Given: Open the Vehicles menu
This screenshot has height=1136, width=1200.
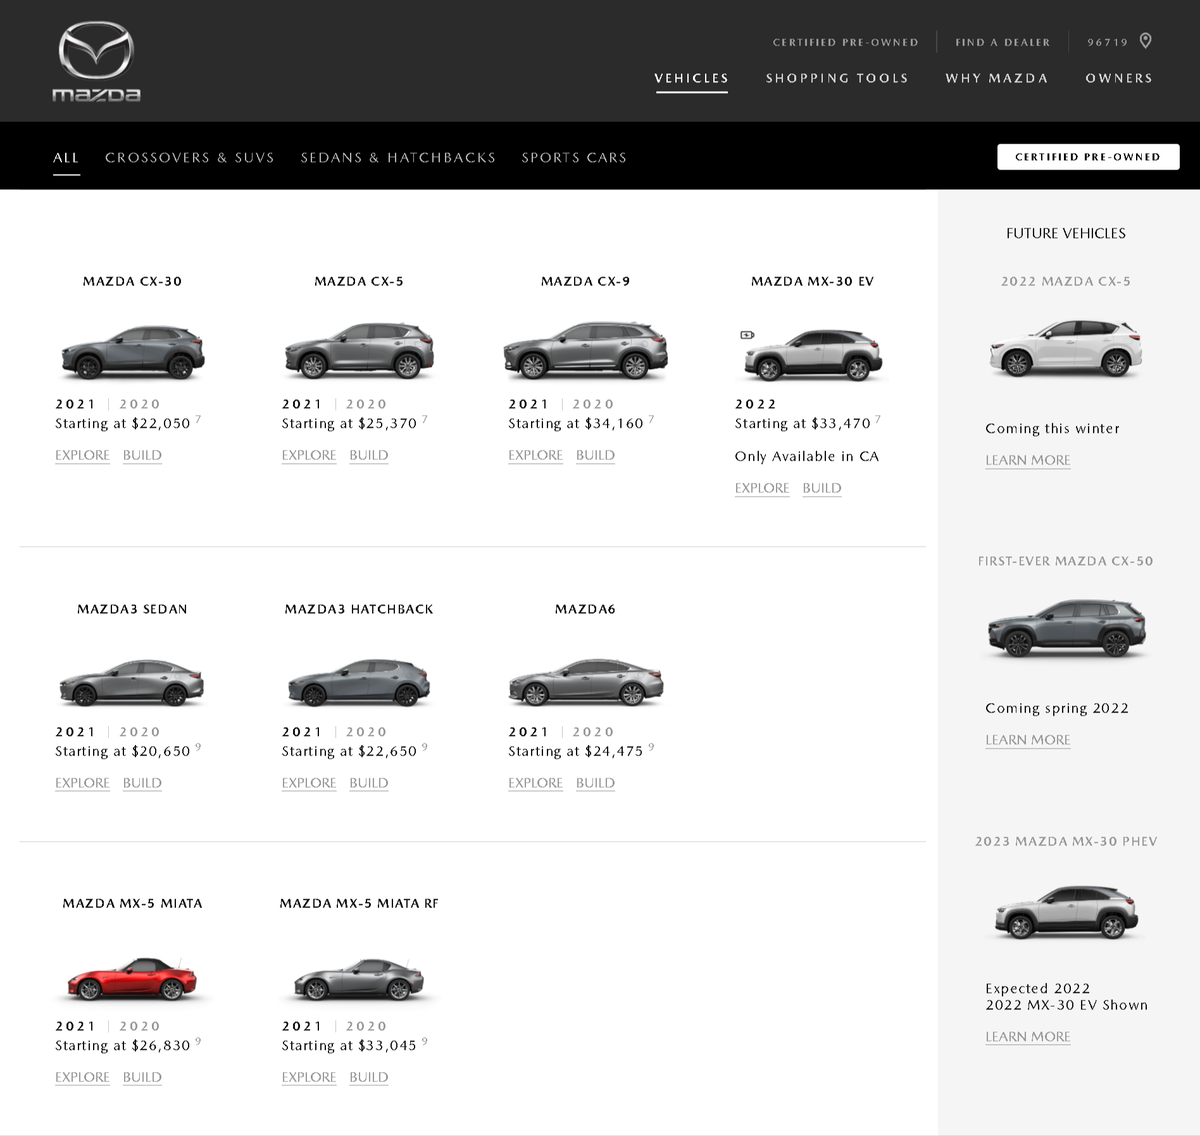Looking at the screenshot, I should [x=692, y=78].
